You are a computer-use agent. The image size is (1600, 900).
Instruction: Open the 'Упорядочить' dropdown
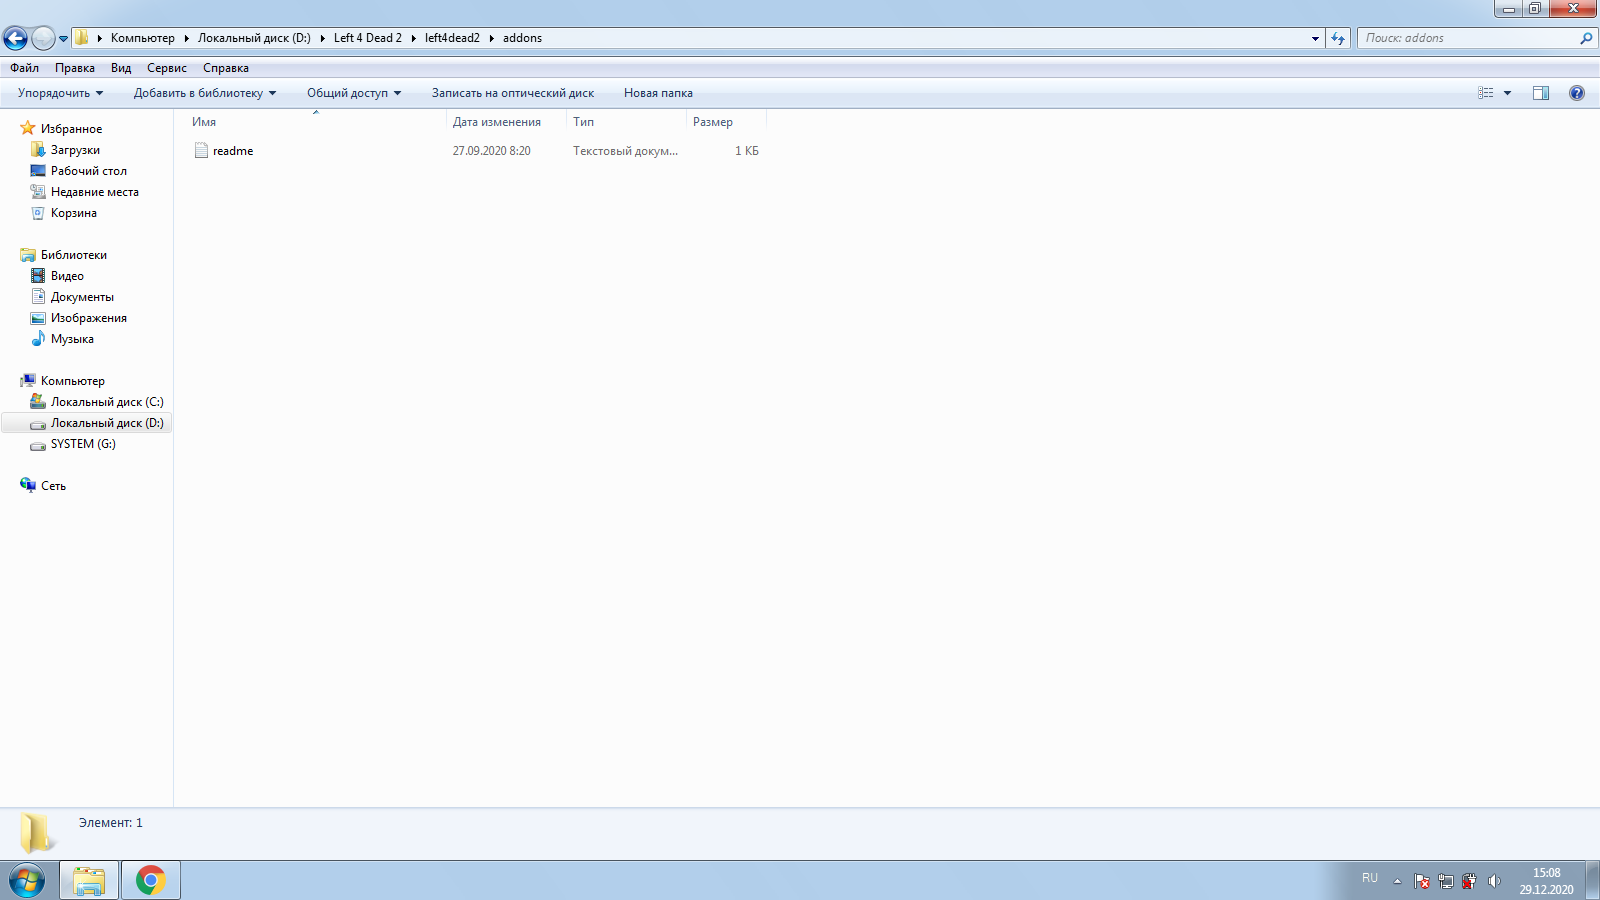[x=60, y=93]
